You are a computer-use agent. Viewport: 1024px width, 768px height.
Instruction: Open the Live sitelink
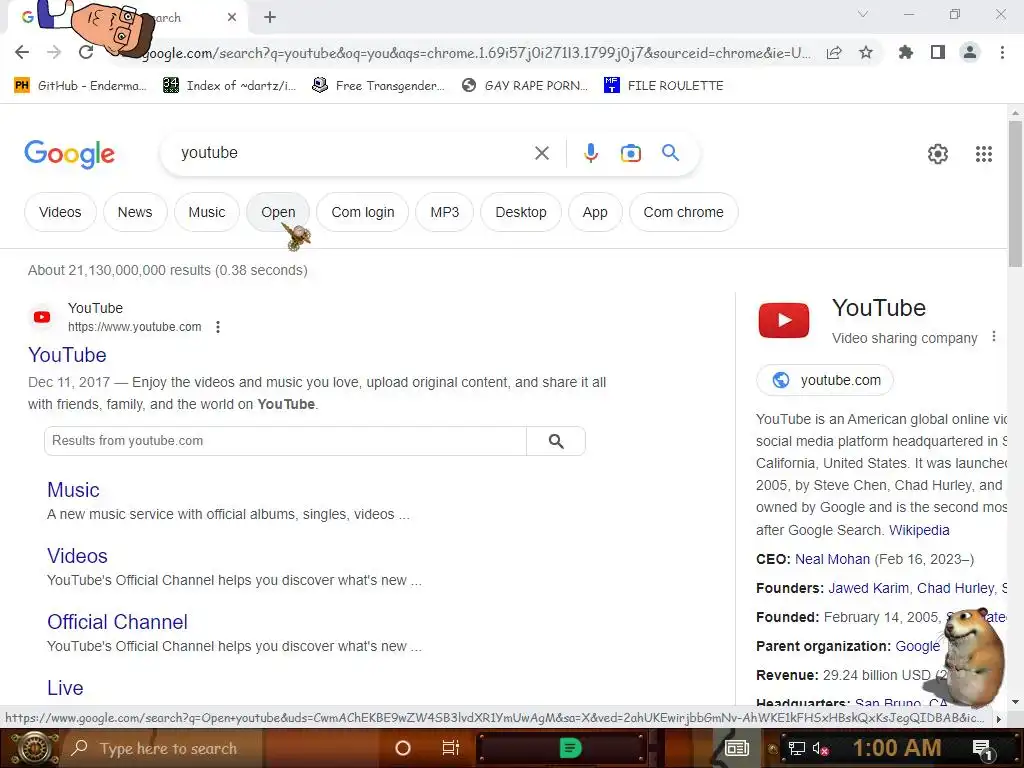pyautogui.click(x=65, y=688)
